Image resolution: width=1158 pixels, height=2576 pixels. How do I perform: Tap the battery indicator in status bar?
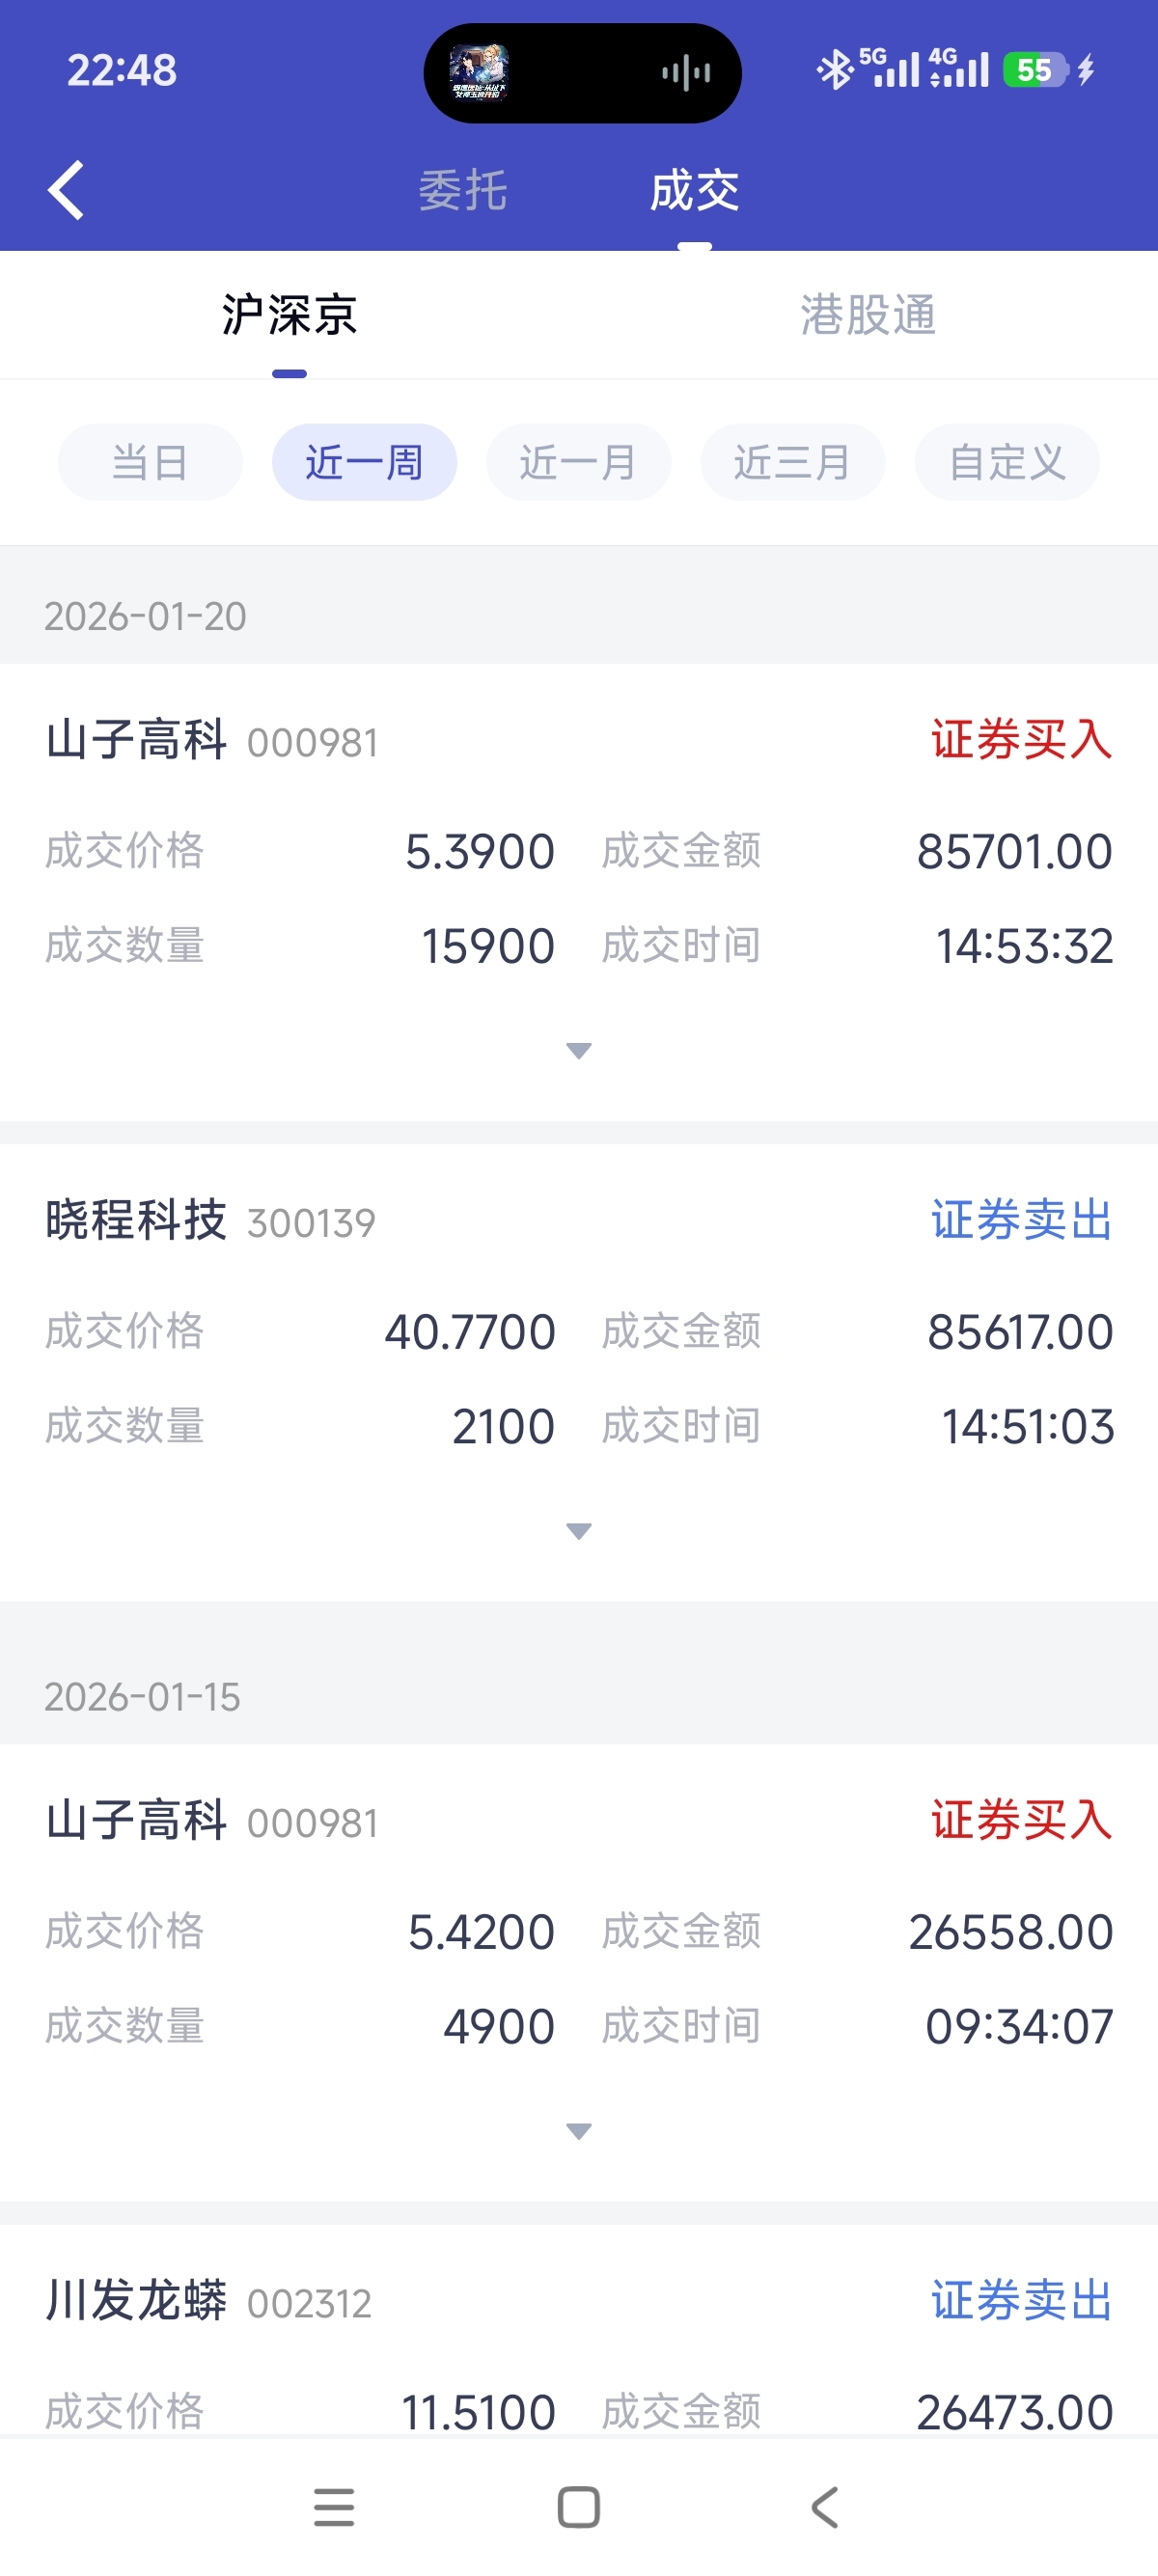click(1036, 70)
